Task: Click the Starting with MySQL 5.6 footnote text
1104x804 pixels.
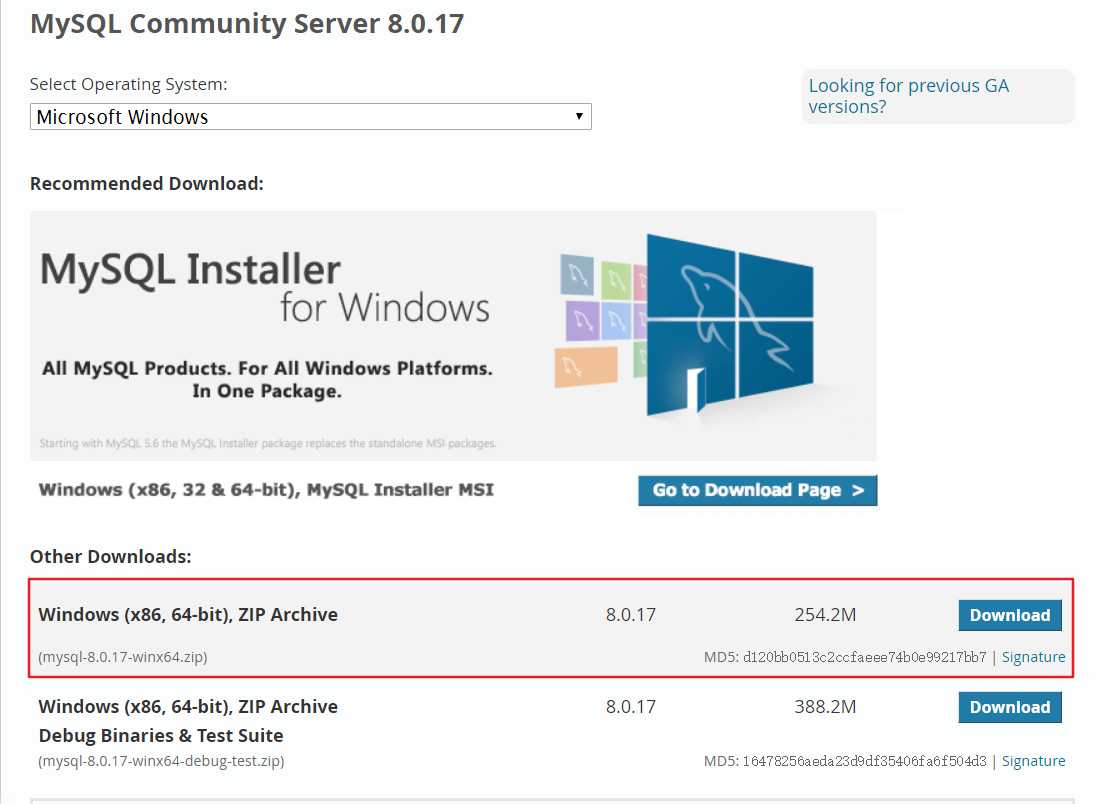Action: point(268,444)
